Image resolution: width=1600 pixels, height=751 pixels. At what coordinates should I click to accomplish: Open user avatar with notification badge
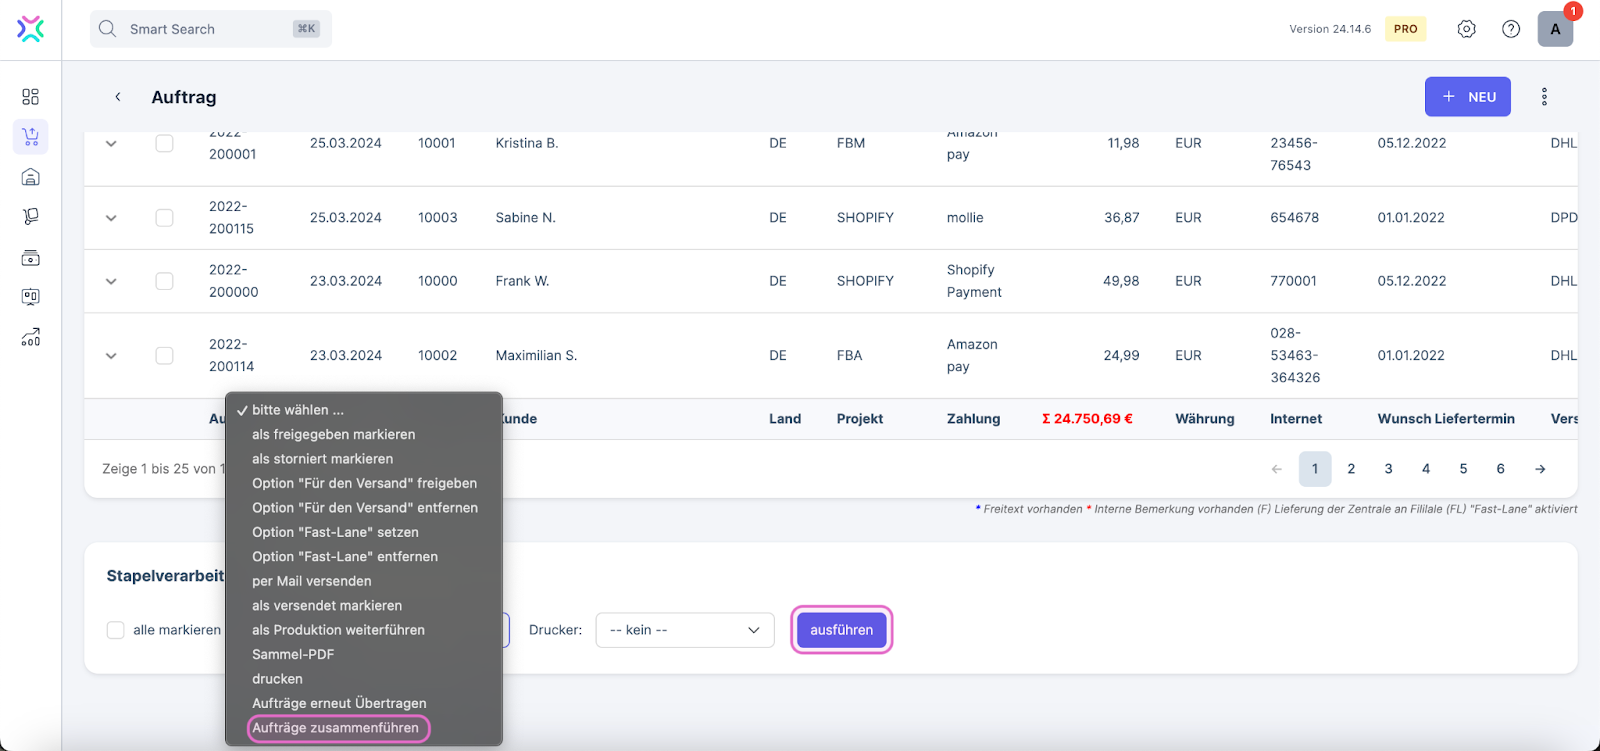(1555, 29)
